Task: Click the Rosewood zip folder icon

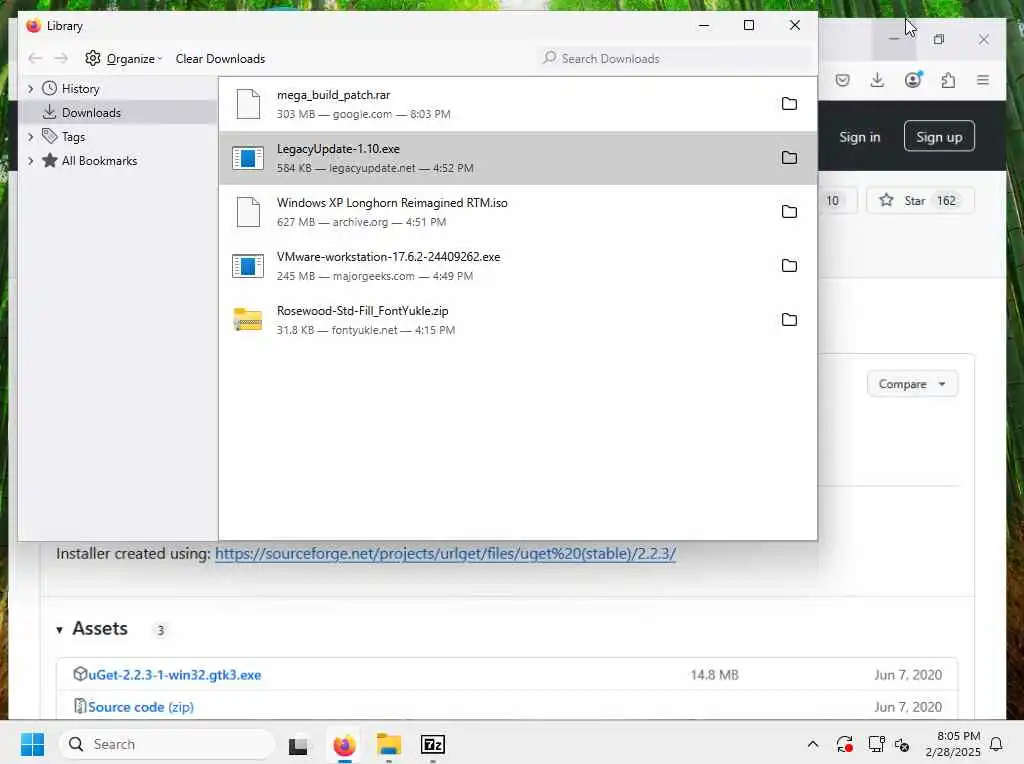Action: (248, 320)
